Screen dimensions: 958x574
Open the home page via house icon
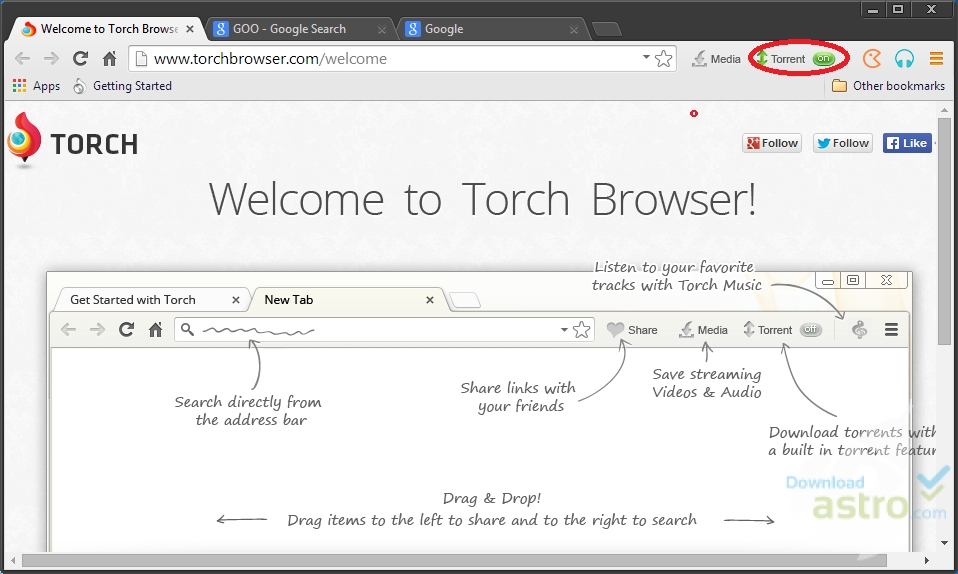pyautogui.click(x=109, y=59)
